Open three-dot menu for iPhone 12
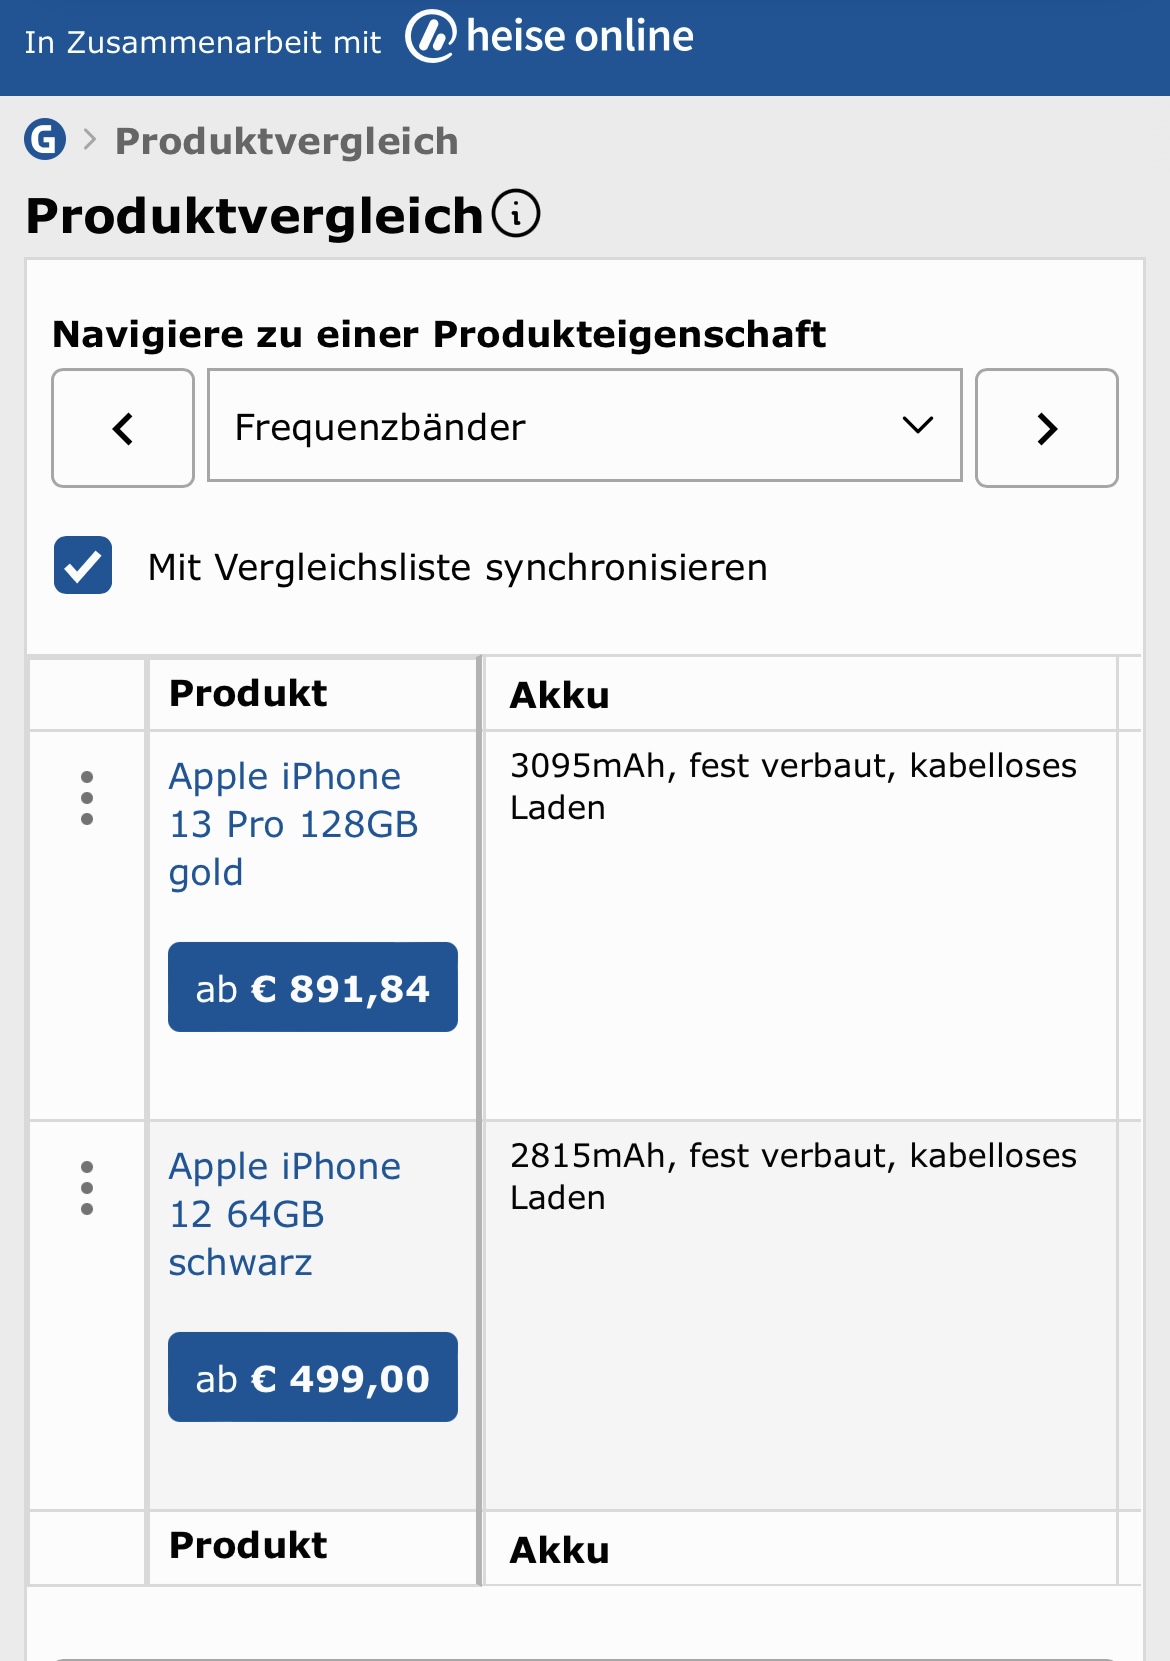The width and height of the screenshot is (1170, 1661). tap(87, 1188)
